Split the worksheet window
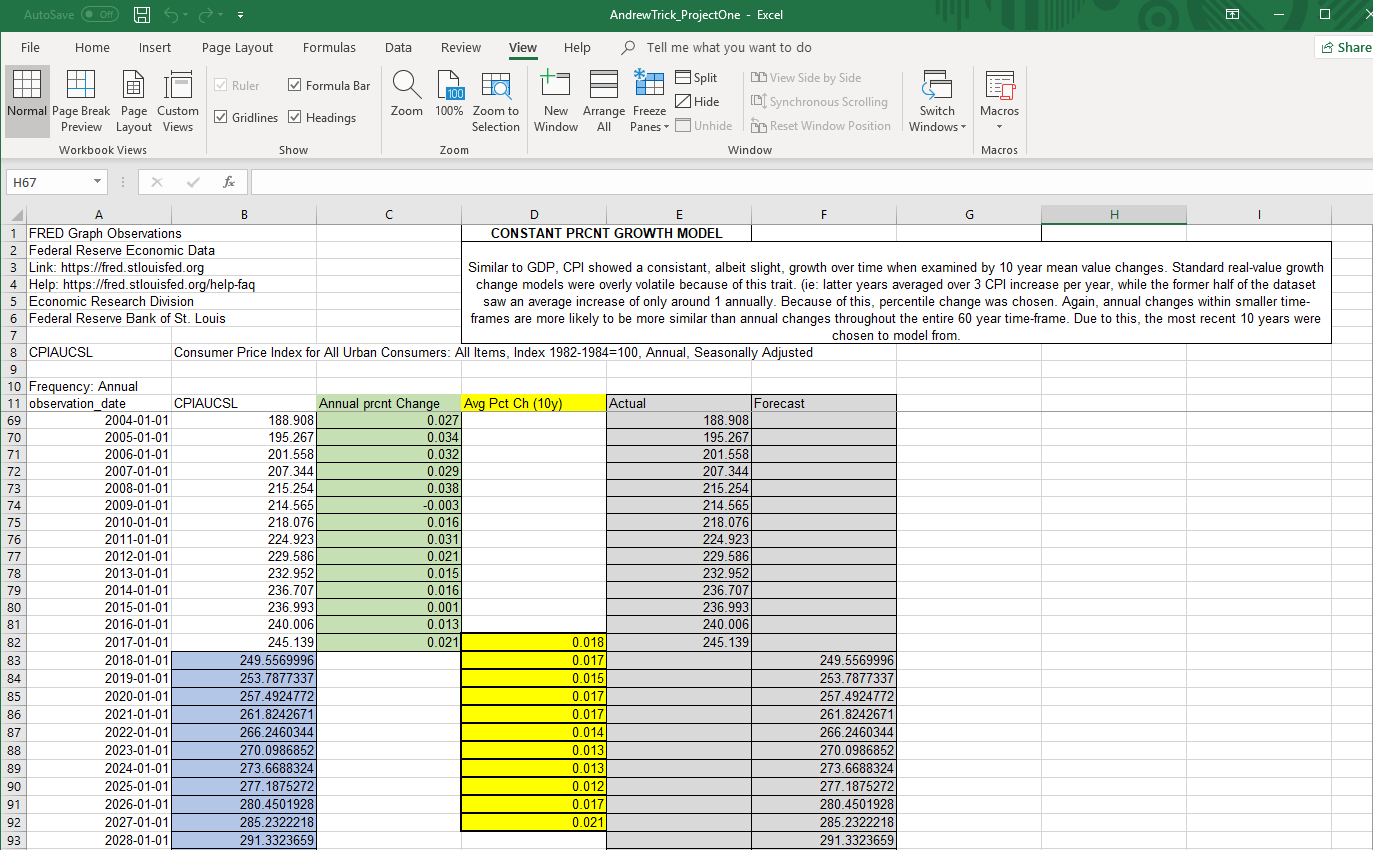The height and width of the screenshot is (850, 1373). pos(696,78)
